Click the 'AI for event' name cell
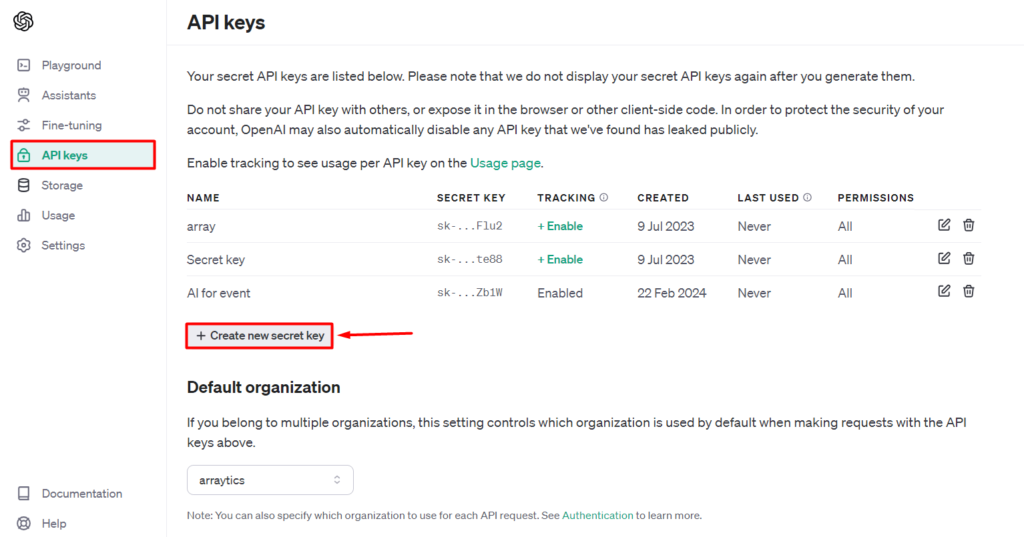The height and width of the screenshot is (537, 1024). (x=218, y=293)
